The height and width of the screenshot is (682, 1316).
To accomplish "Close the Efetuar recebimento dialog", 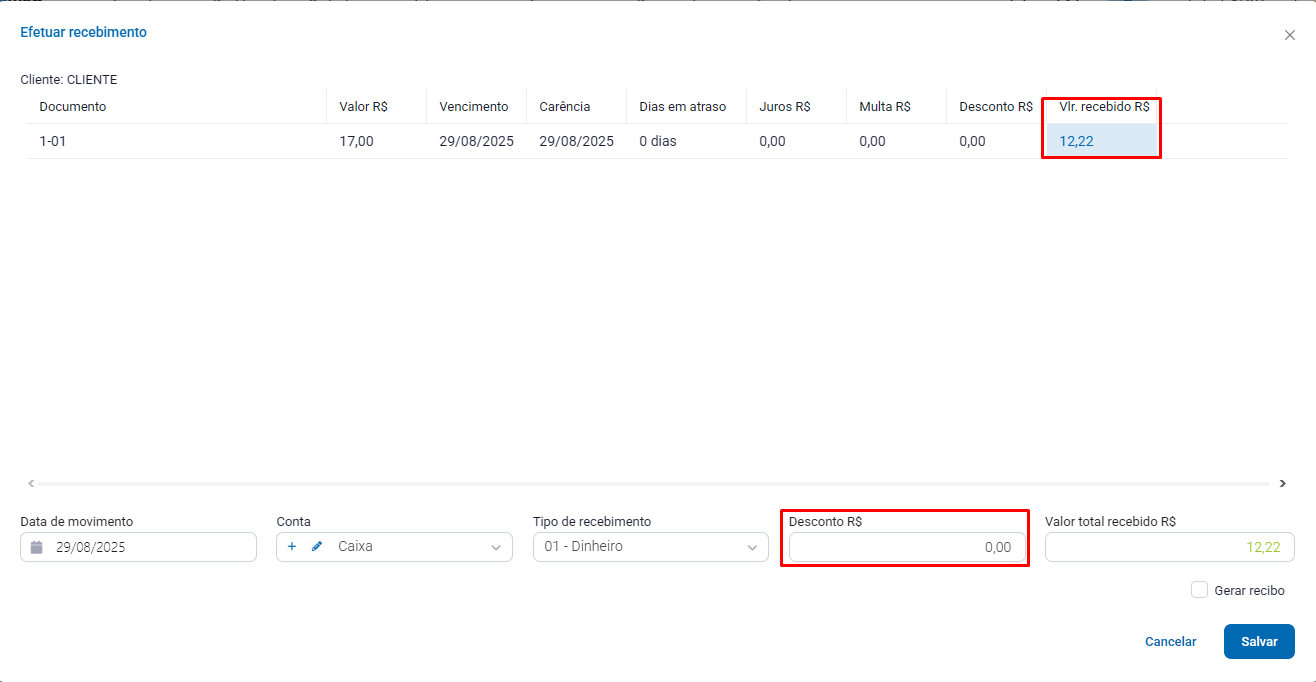I will (x=1289, y=35).
